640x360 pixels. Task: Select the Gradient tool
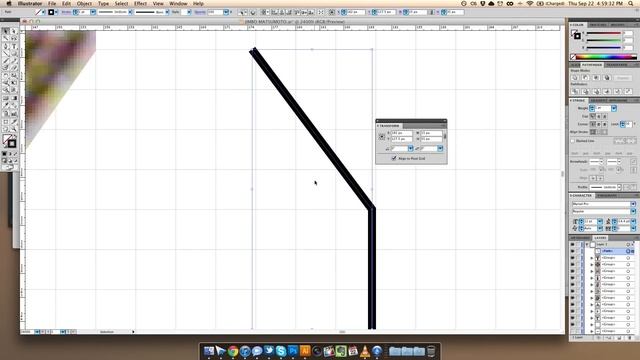(x=14, y=98)
